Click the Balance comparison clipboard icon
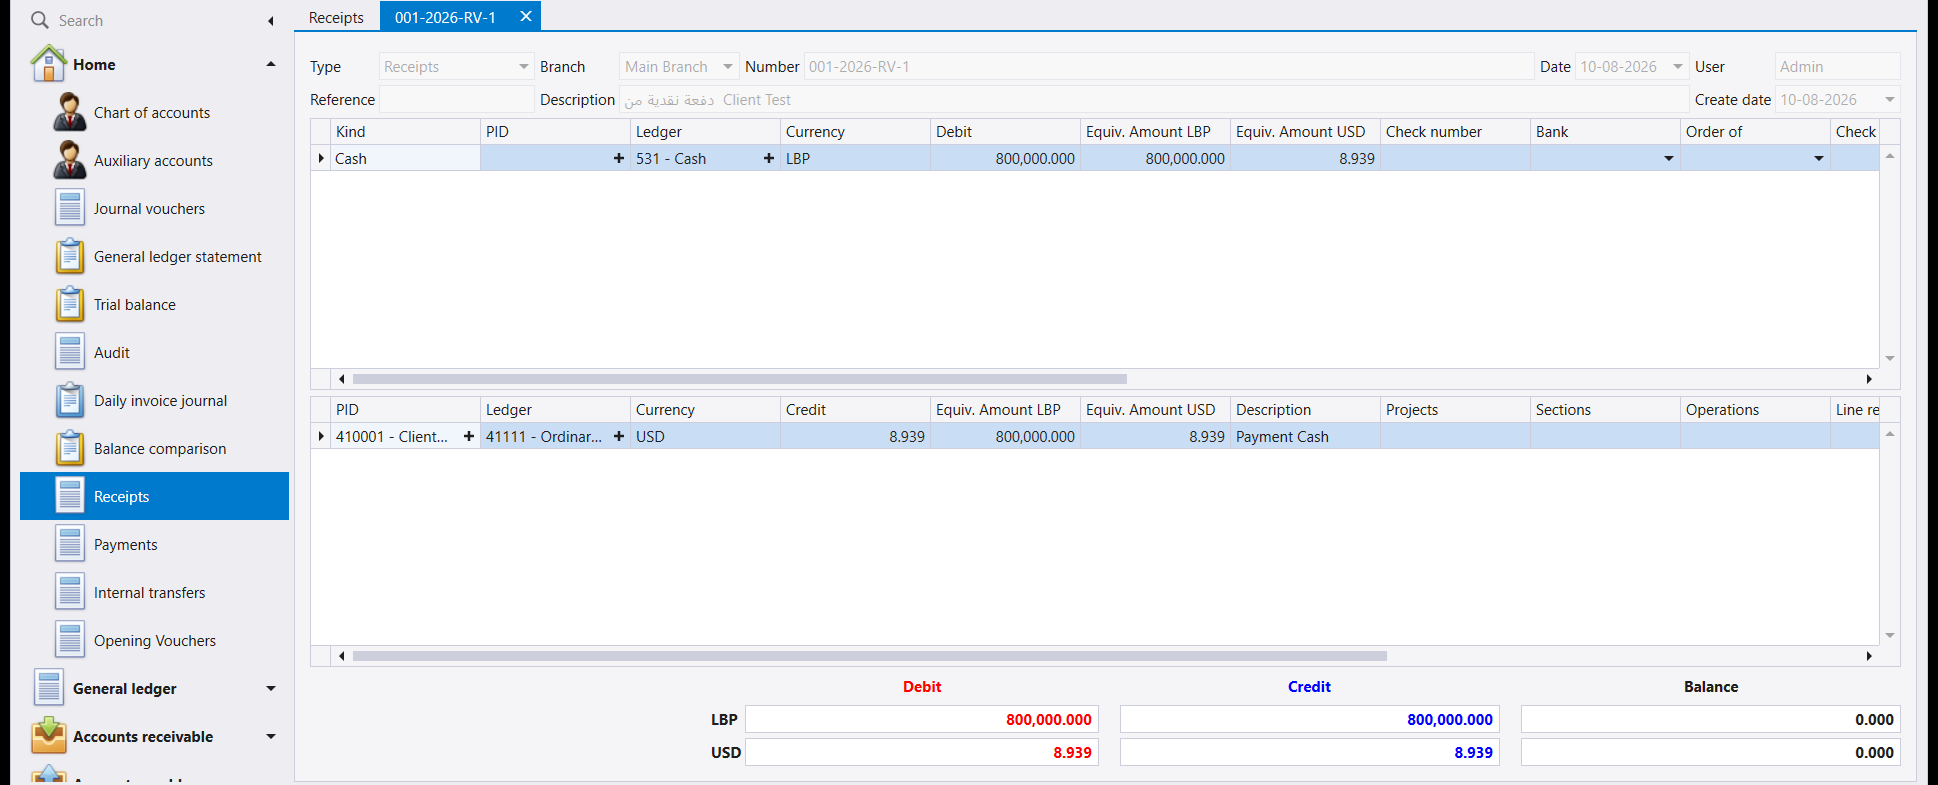This screenshot has width=1938, height=785. [x=69, y=448]
